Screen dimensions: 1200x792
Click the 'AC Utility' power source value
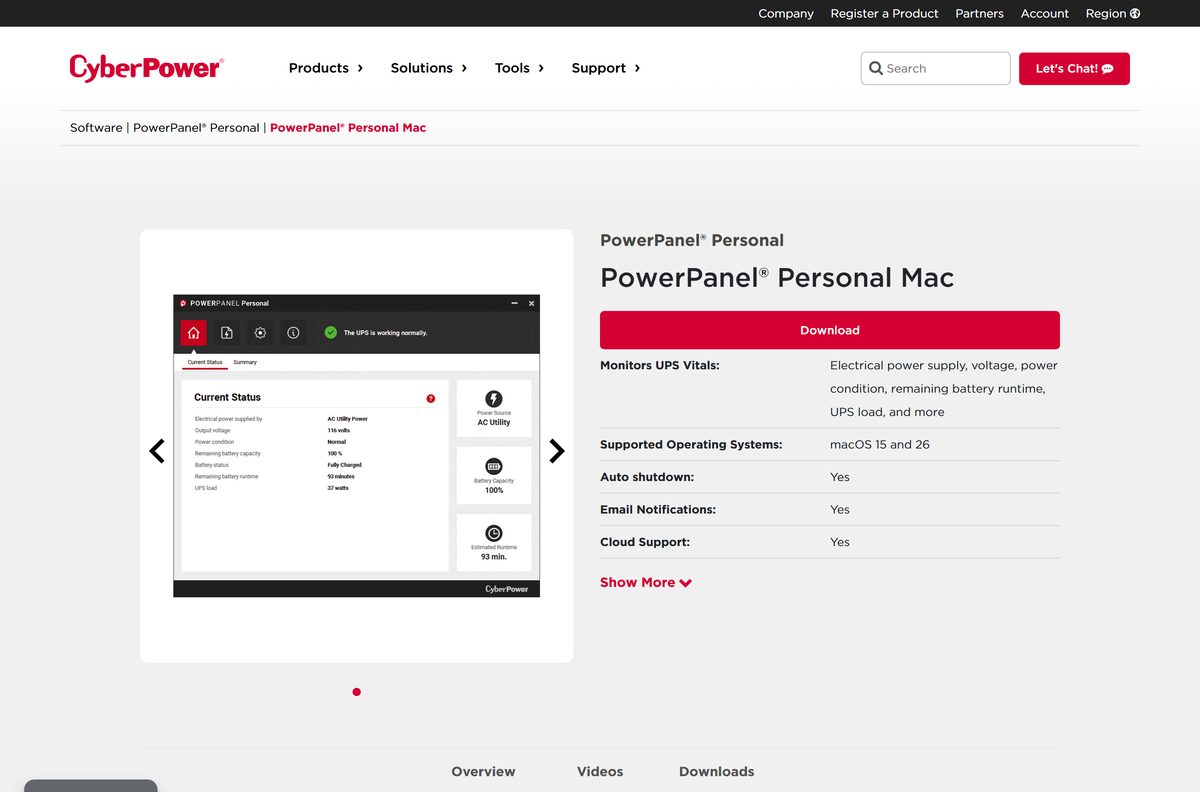(x=494, y=422)
